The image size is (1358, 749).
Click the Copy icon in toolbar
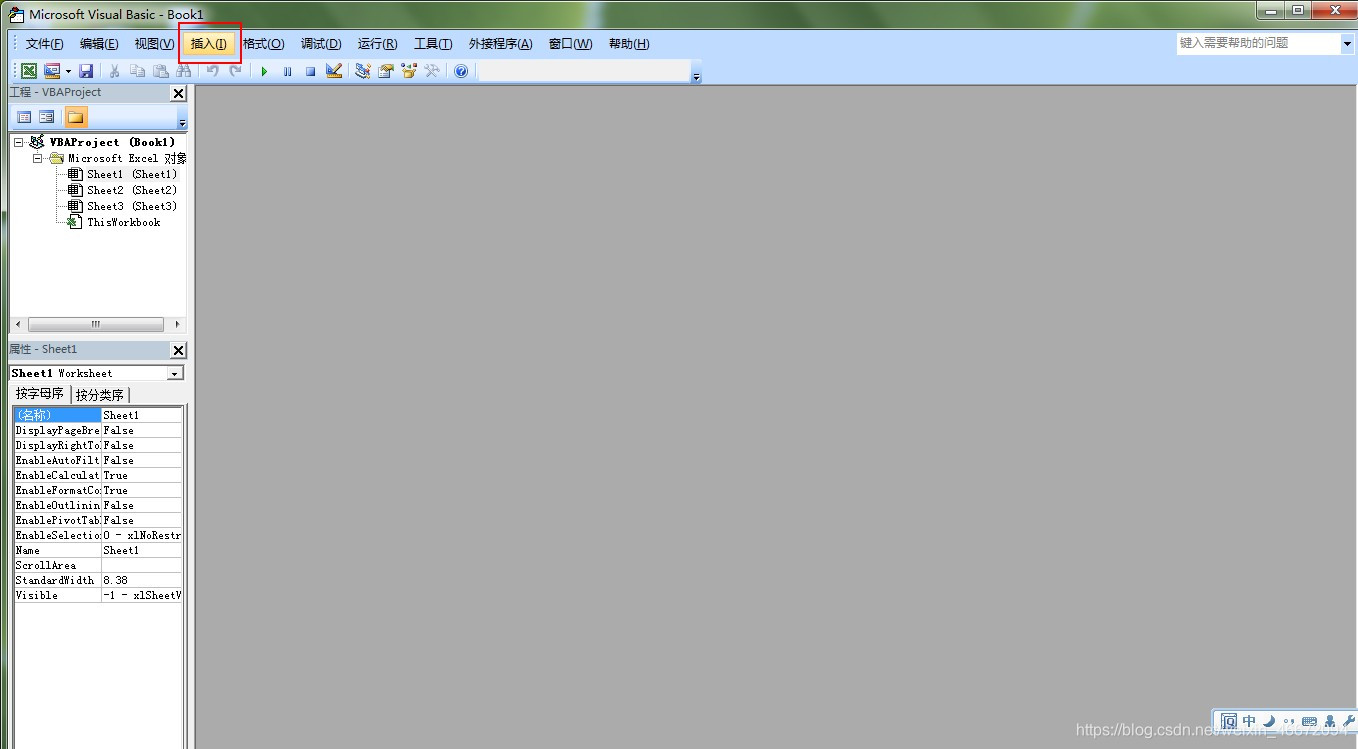click(x=137, y=71)
